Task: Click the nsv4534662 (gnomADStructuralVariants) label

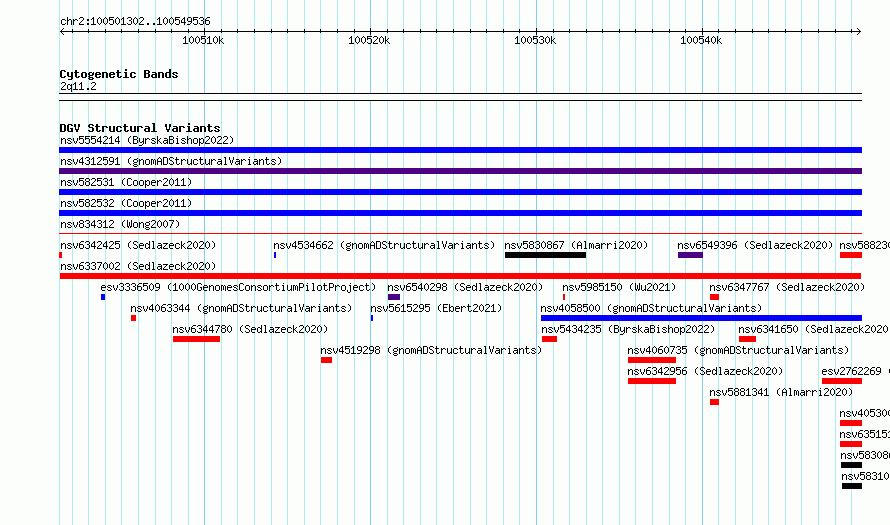Action: 384,245
